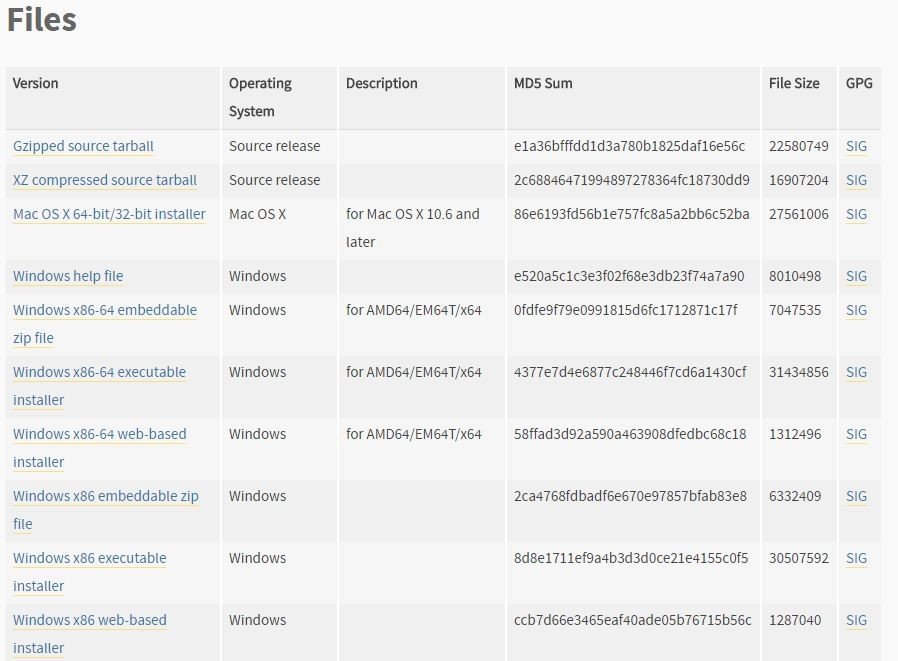Click file size 27561006

pos(798,214)
